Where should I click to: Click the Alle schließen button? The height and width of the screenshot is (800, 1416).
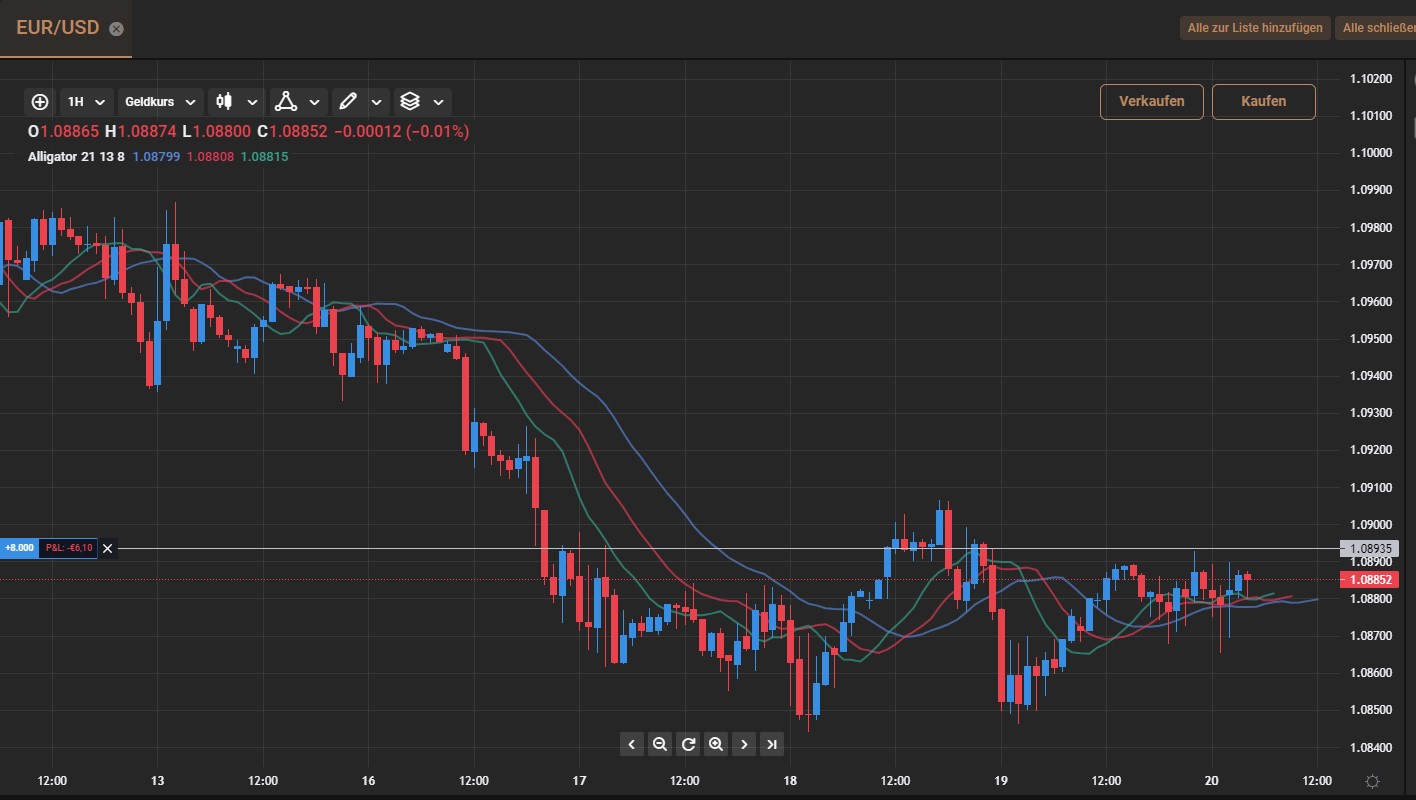click(1376, 28)
